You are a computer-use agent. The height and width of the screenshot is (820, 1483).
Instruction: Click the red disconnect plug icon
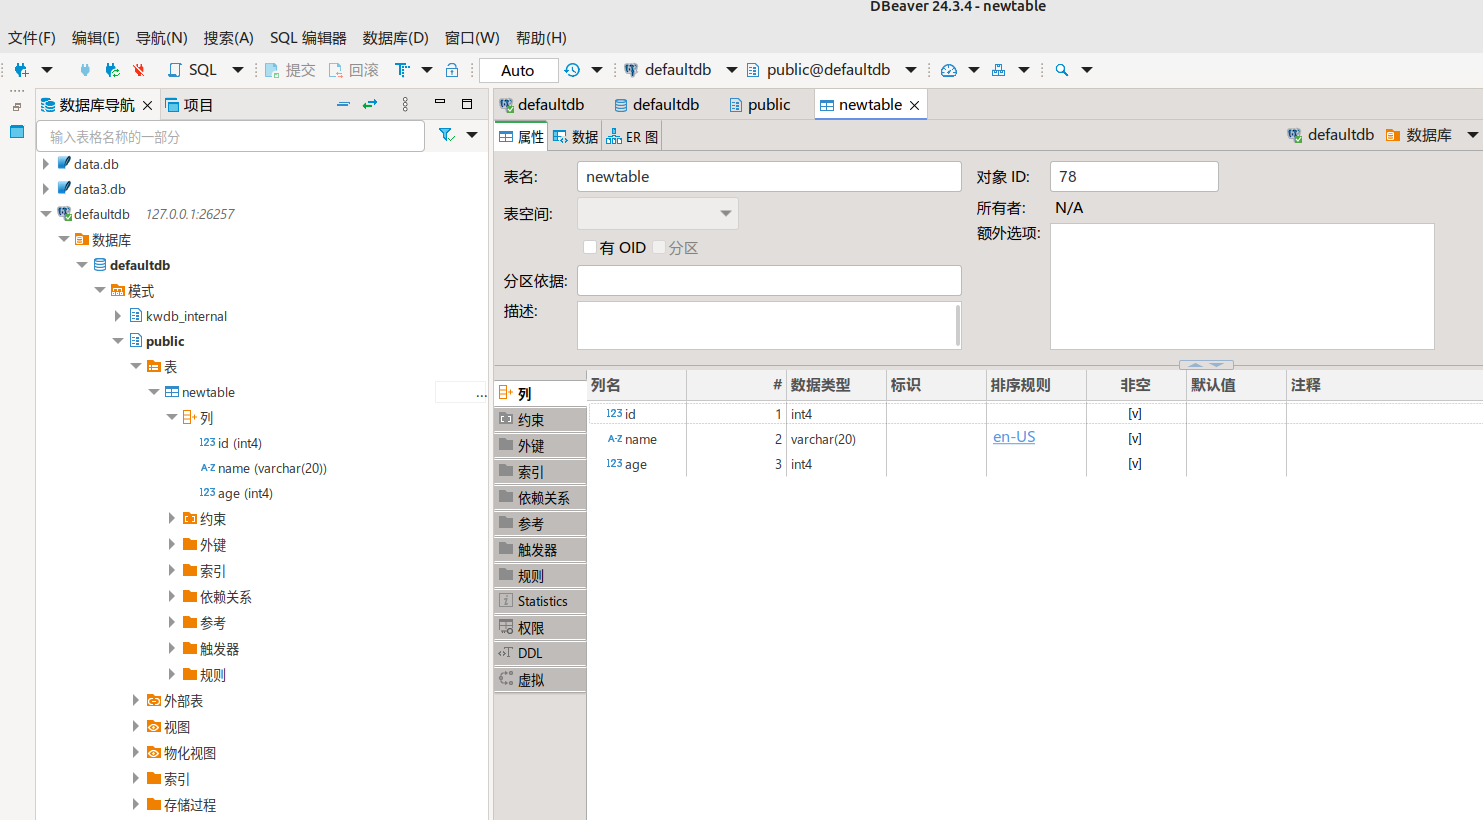(x=139, y=70)
